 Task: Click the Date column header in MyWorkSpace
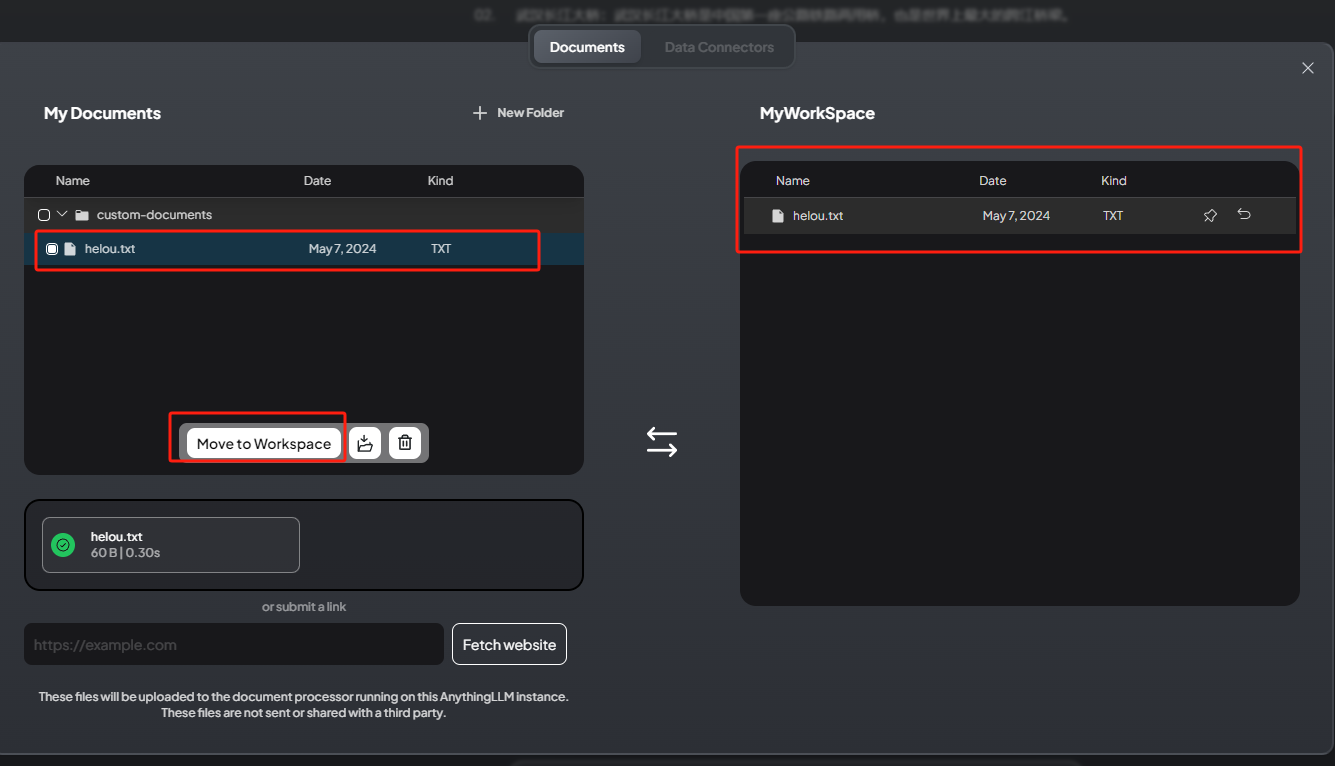tap(993, 181)
